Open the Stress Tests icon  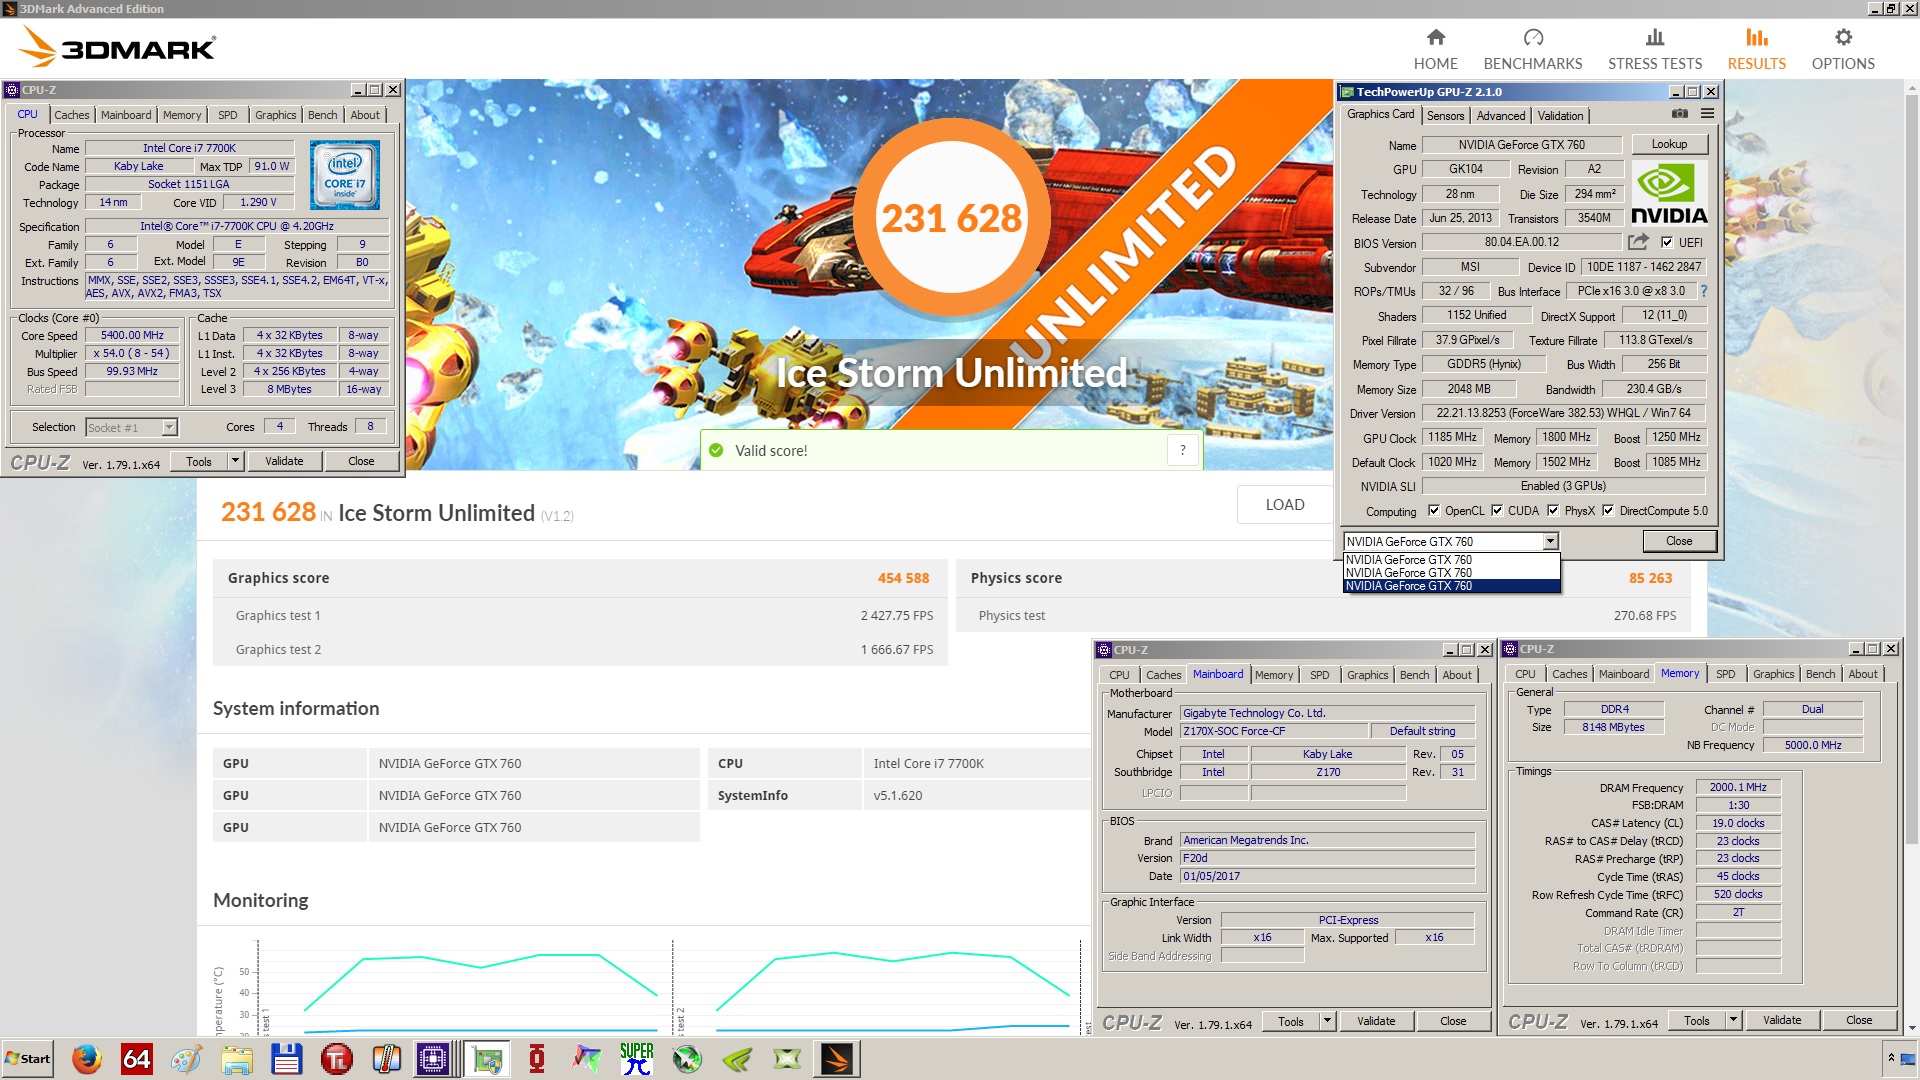[x=1655, y=38]
